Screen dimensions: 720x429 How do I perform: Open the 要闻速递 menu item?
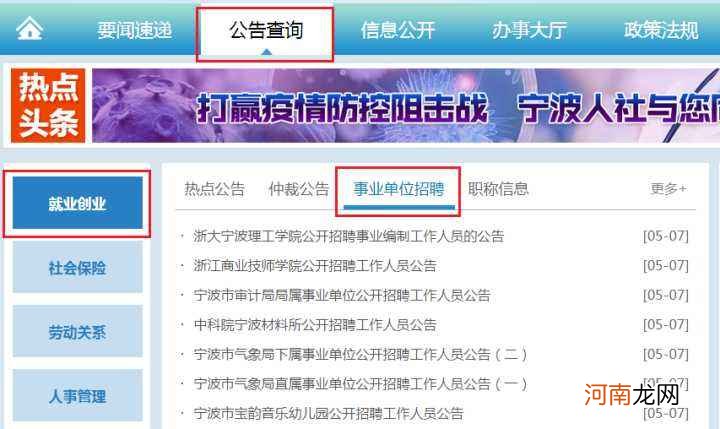click(x=135, y=30)
